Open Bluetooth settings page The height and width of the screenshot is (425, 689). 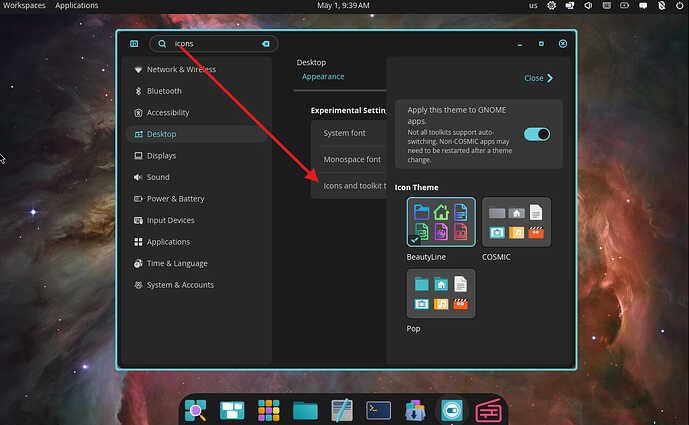(x=196, y=91)
